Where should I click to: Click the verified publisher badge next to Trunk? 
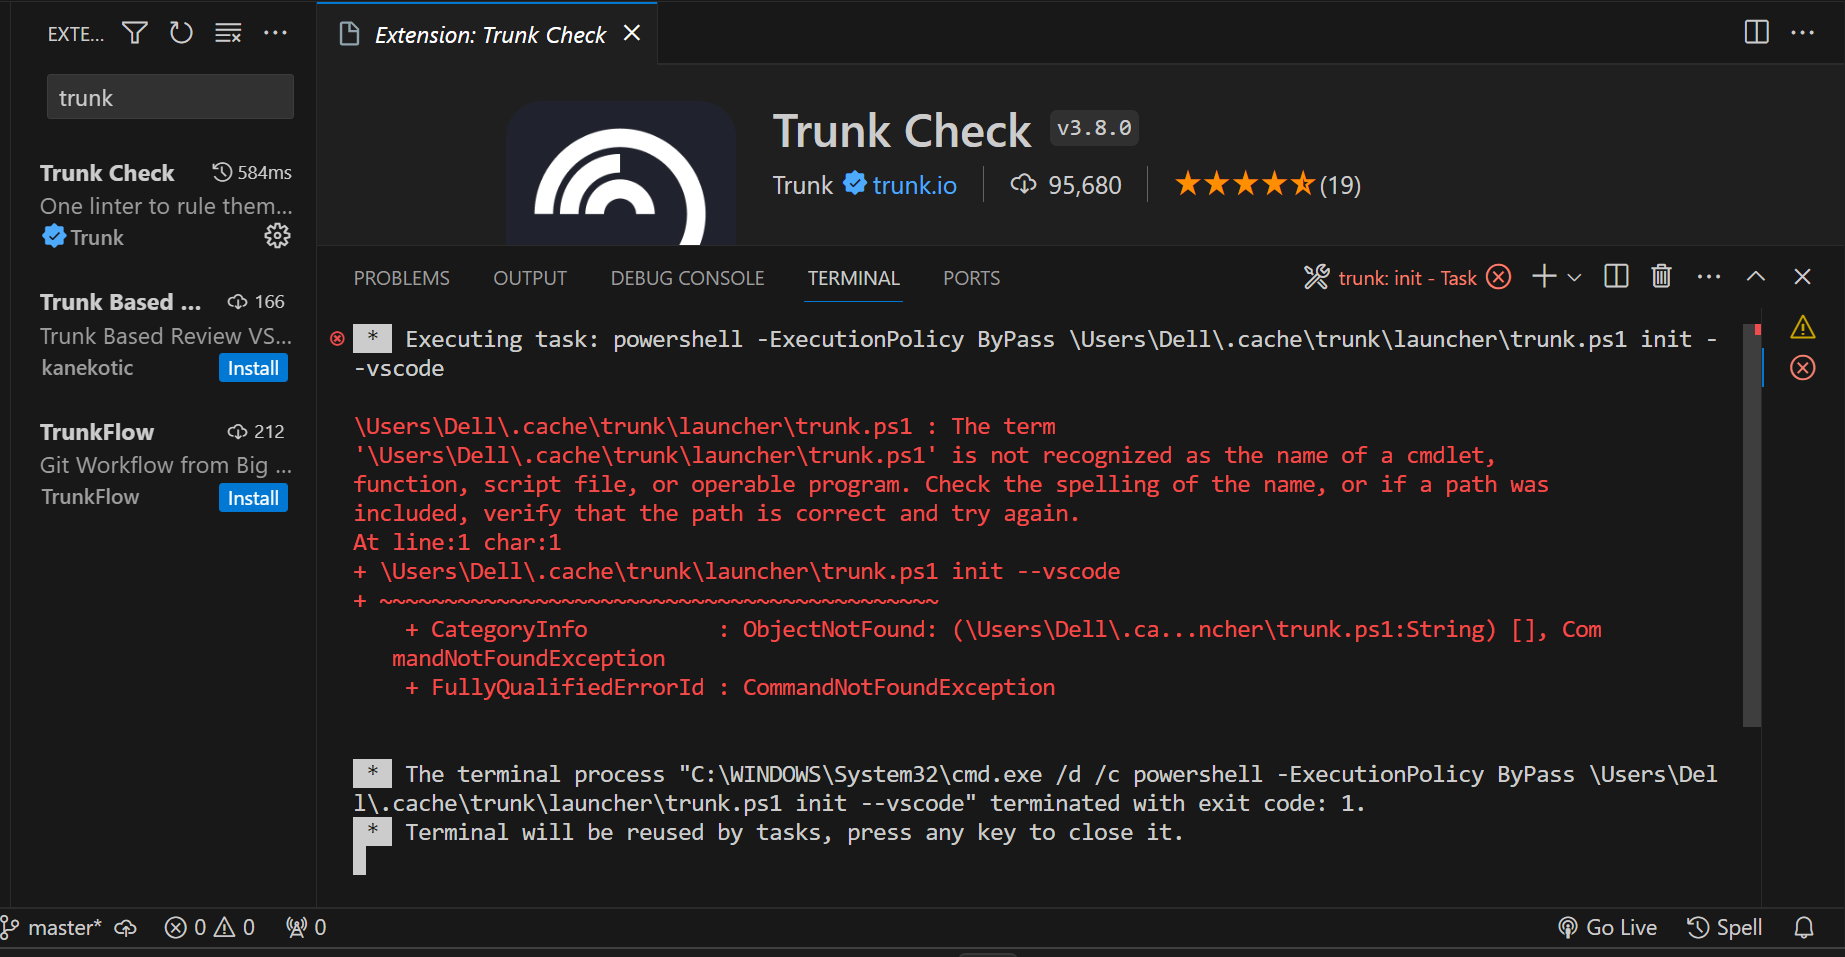854,183
